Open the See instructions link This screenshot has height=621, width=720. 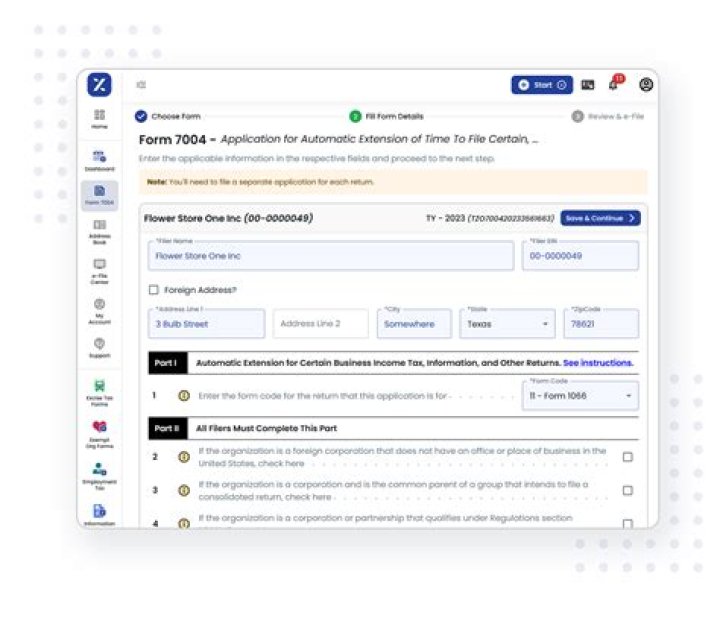(x=597, y=363)
